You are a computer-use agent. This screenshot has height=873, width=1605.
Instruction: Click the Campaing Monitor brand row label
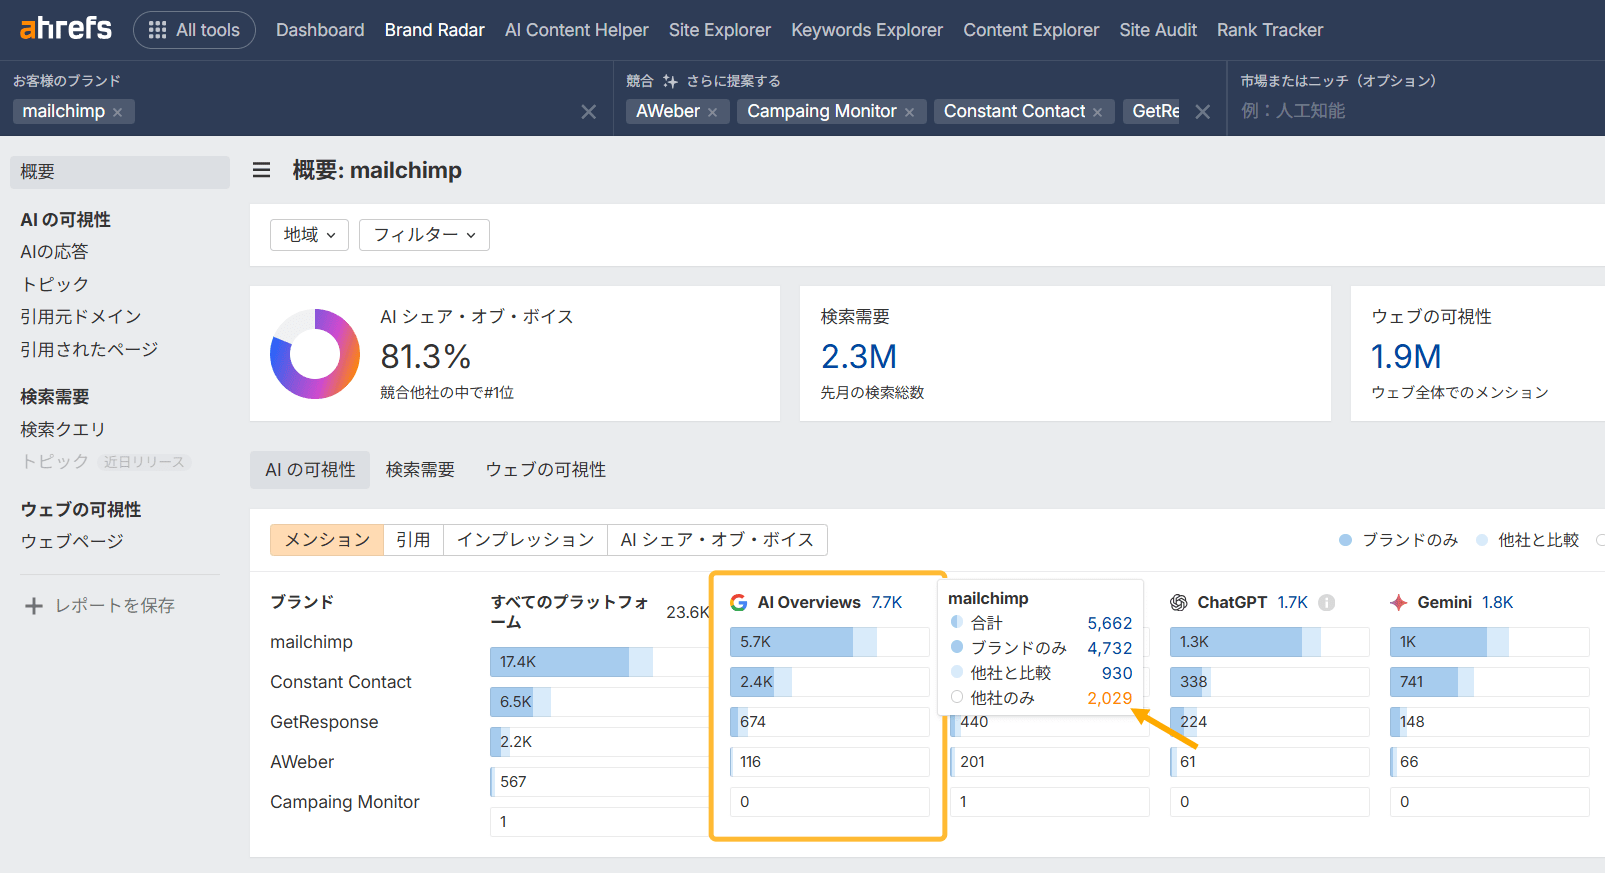pyautogui.click(x=345, y=802)
